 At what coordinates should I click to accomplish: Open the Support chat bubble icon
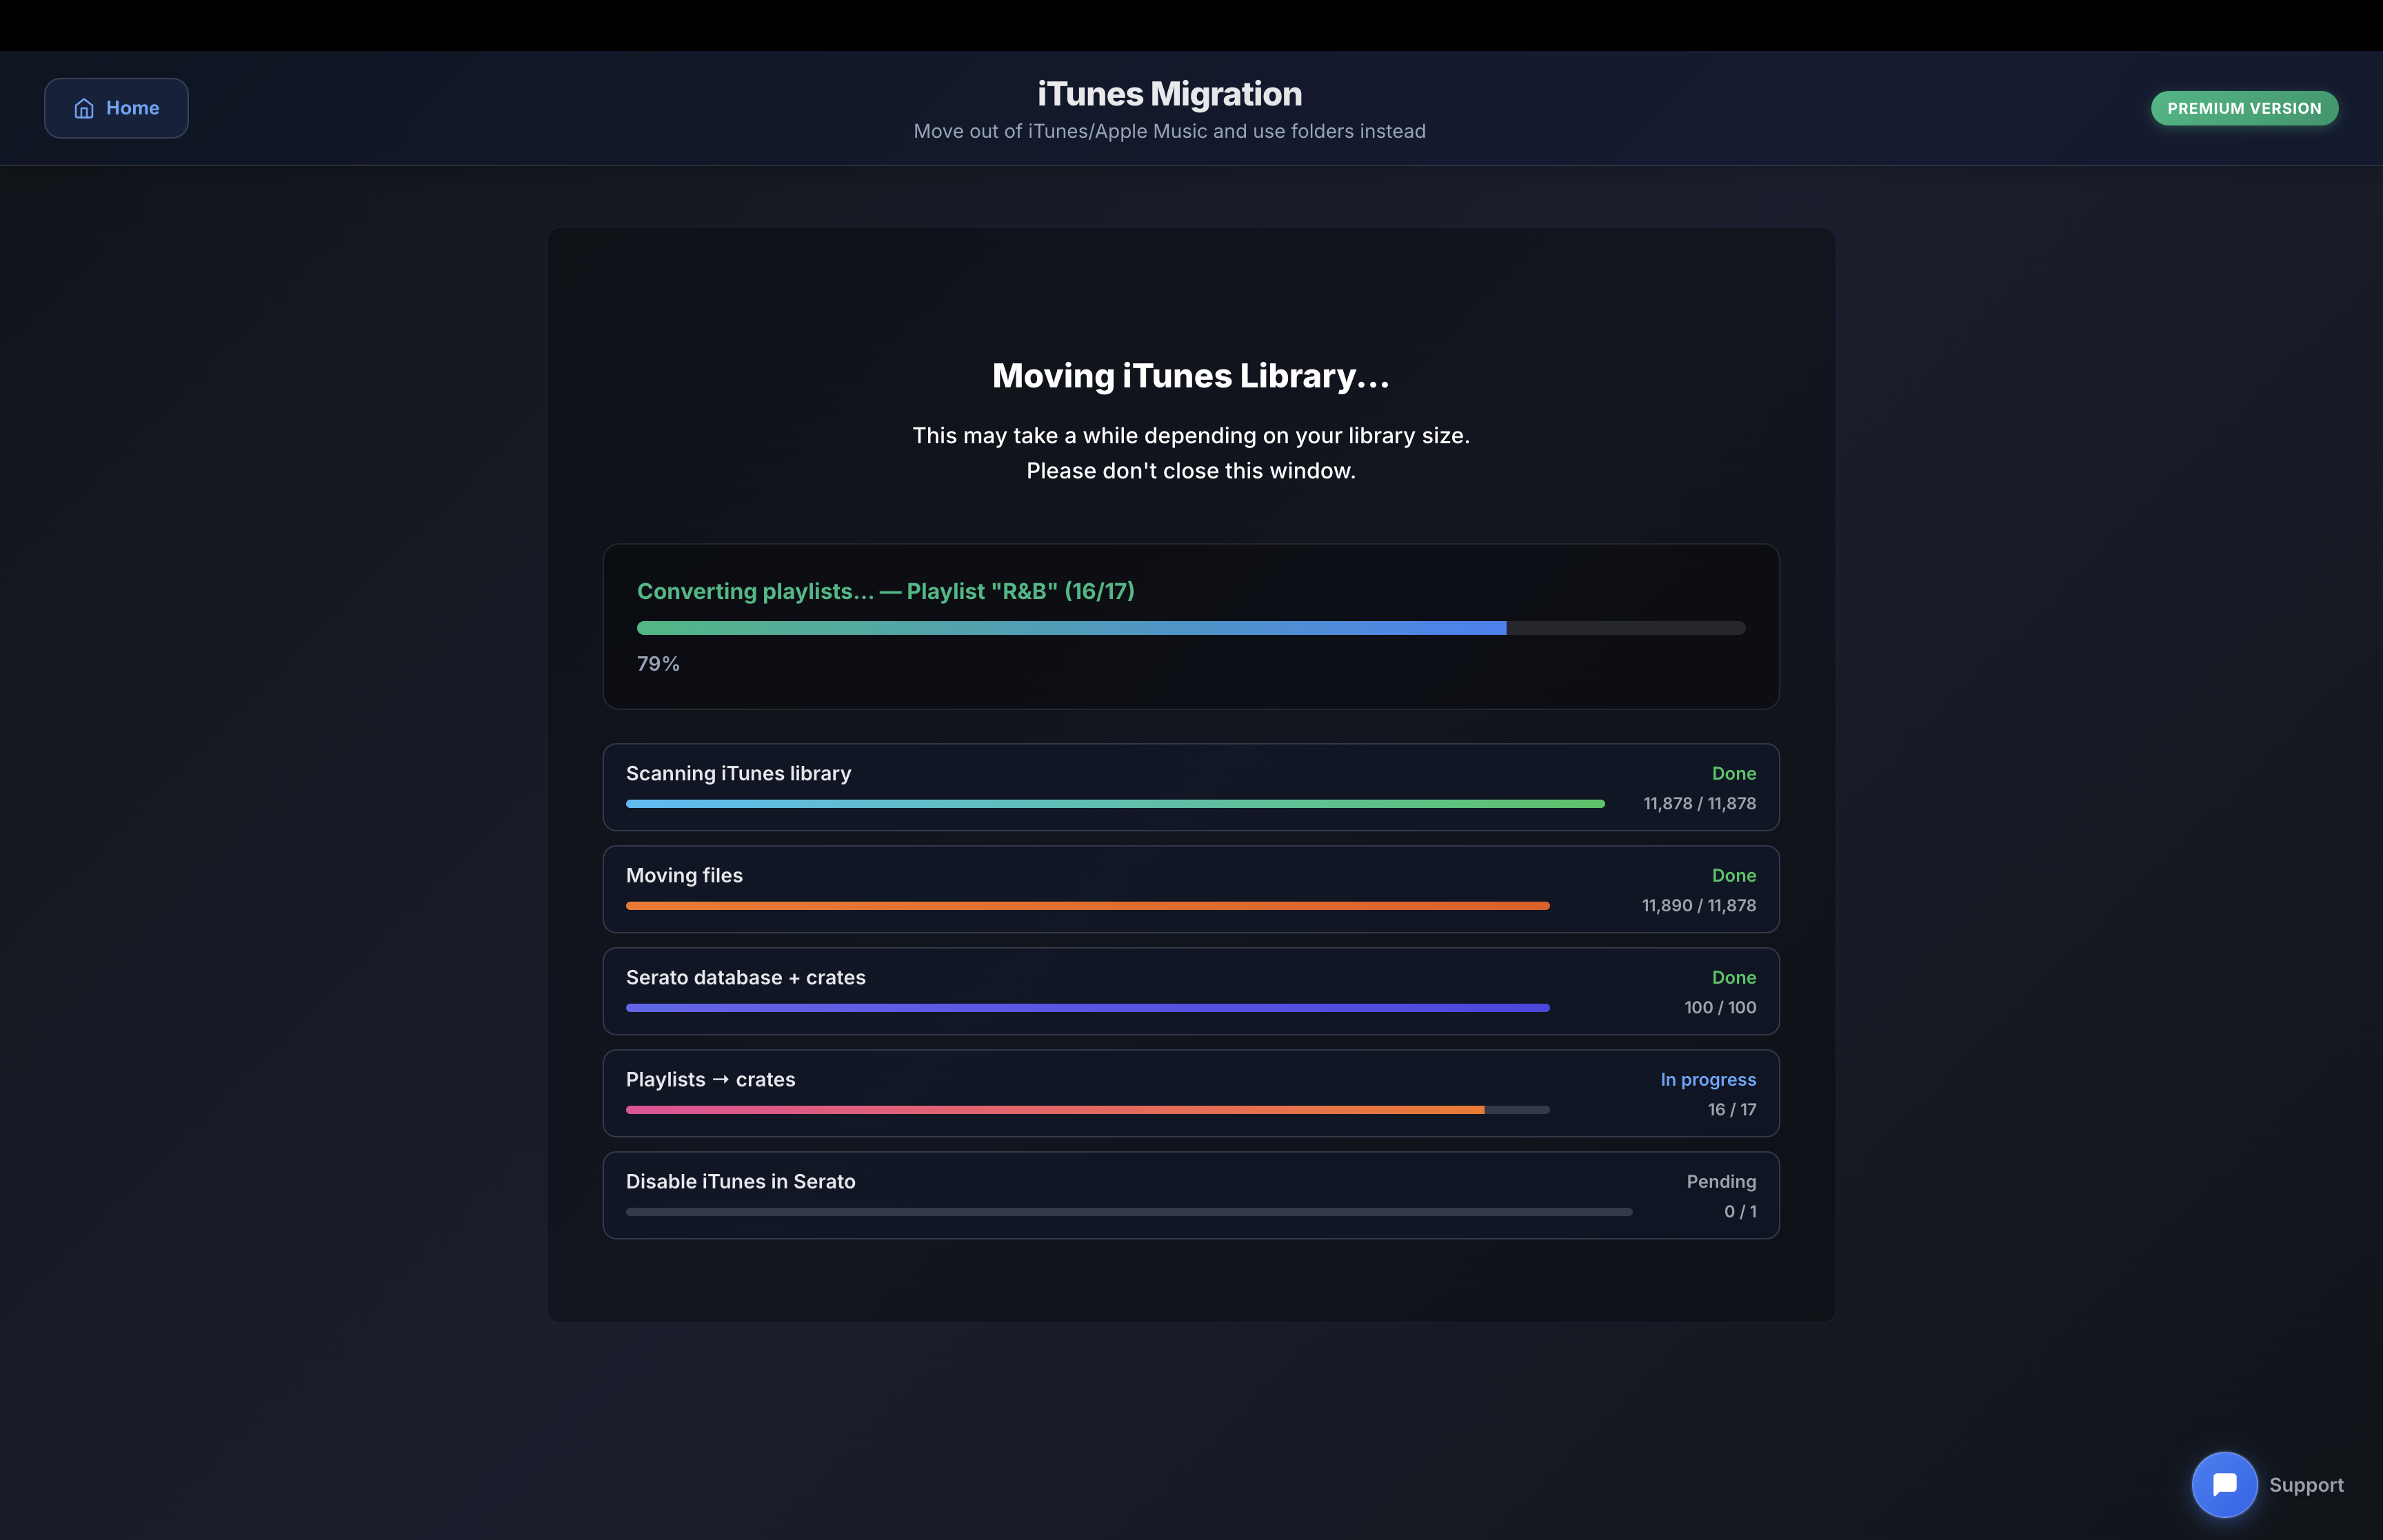[x=2224, y=1484]
